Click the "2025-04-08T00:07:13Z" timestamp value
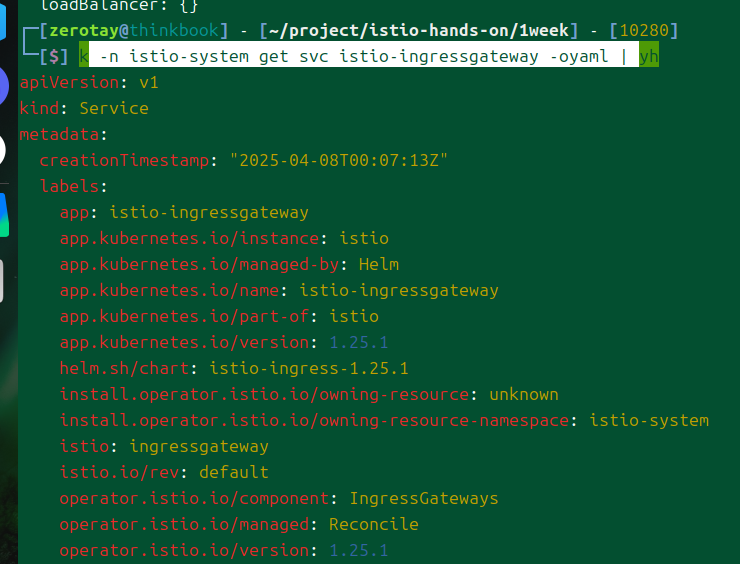The height and width of the screenshot is (564, 740). (338, 160)
